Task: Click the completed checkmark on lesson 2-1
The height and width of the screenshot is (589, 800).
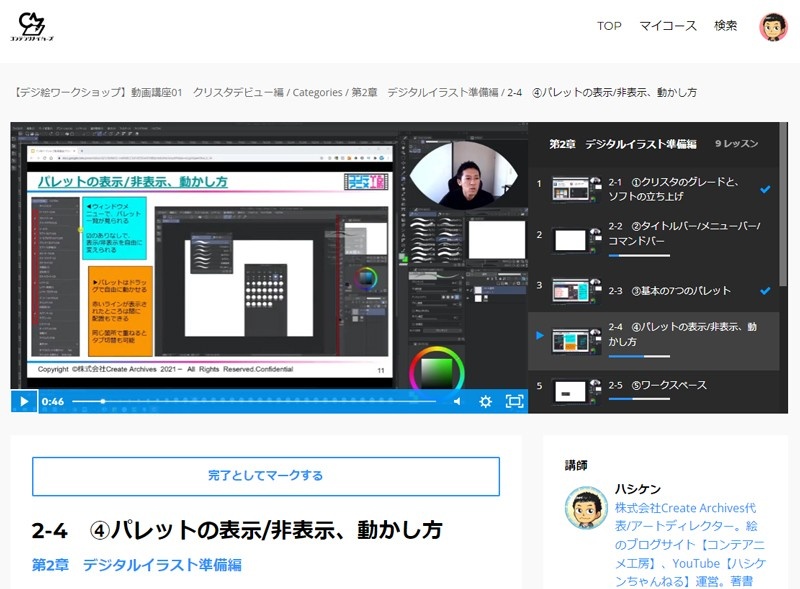Action: [765, 189]
